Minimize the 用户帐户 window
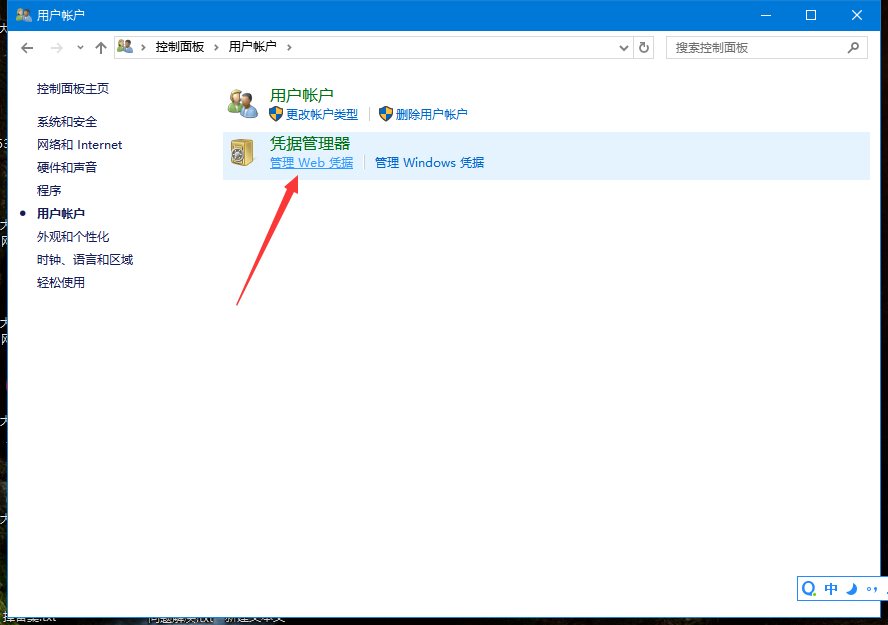The image size is (888, 625). [766, 15]
